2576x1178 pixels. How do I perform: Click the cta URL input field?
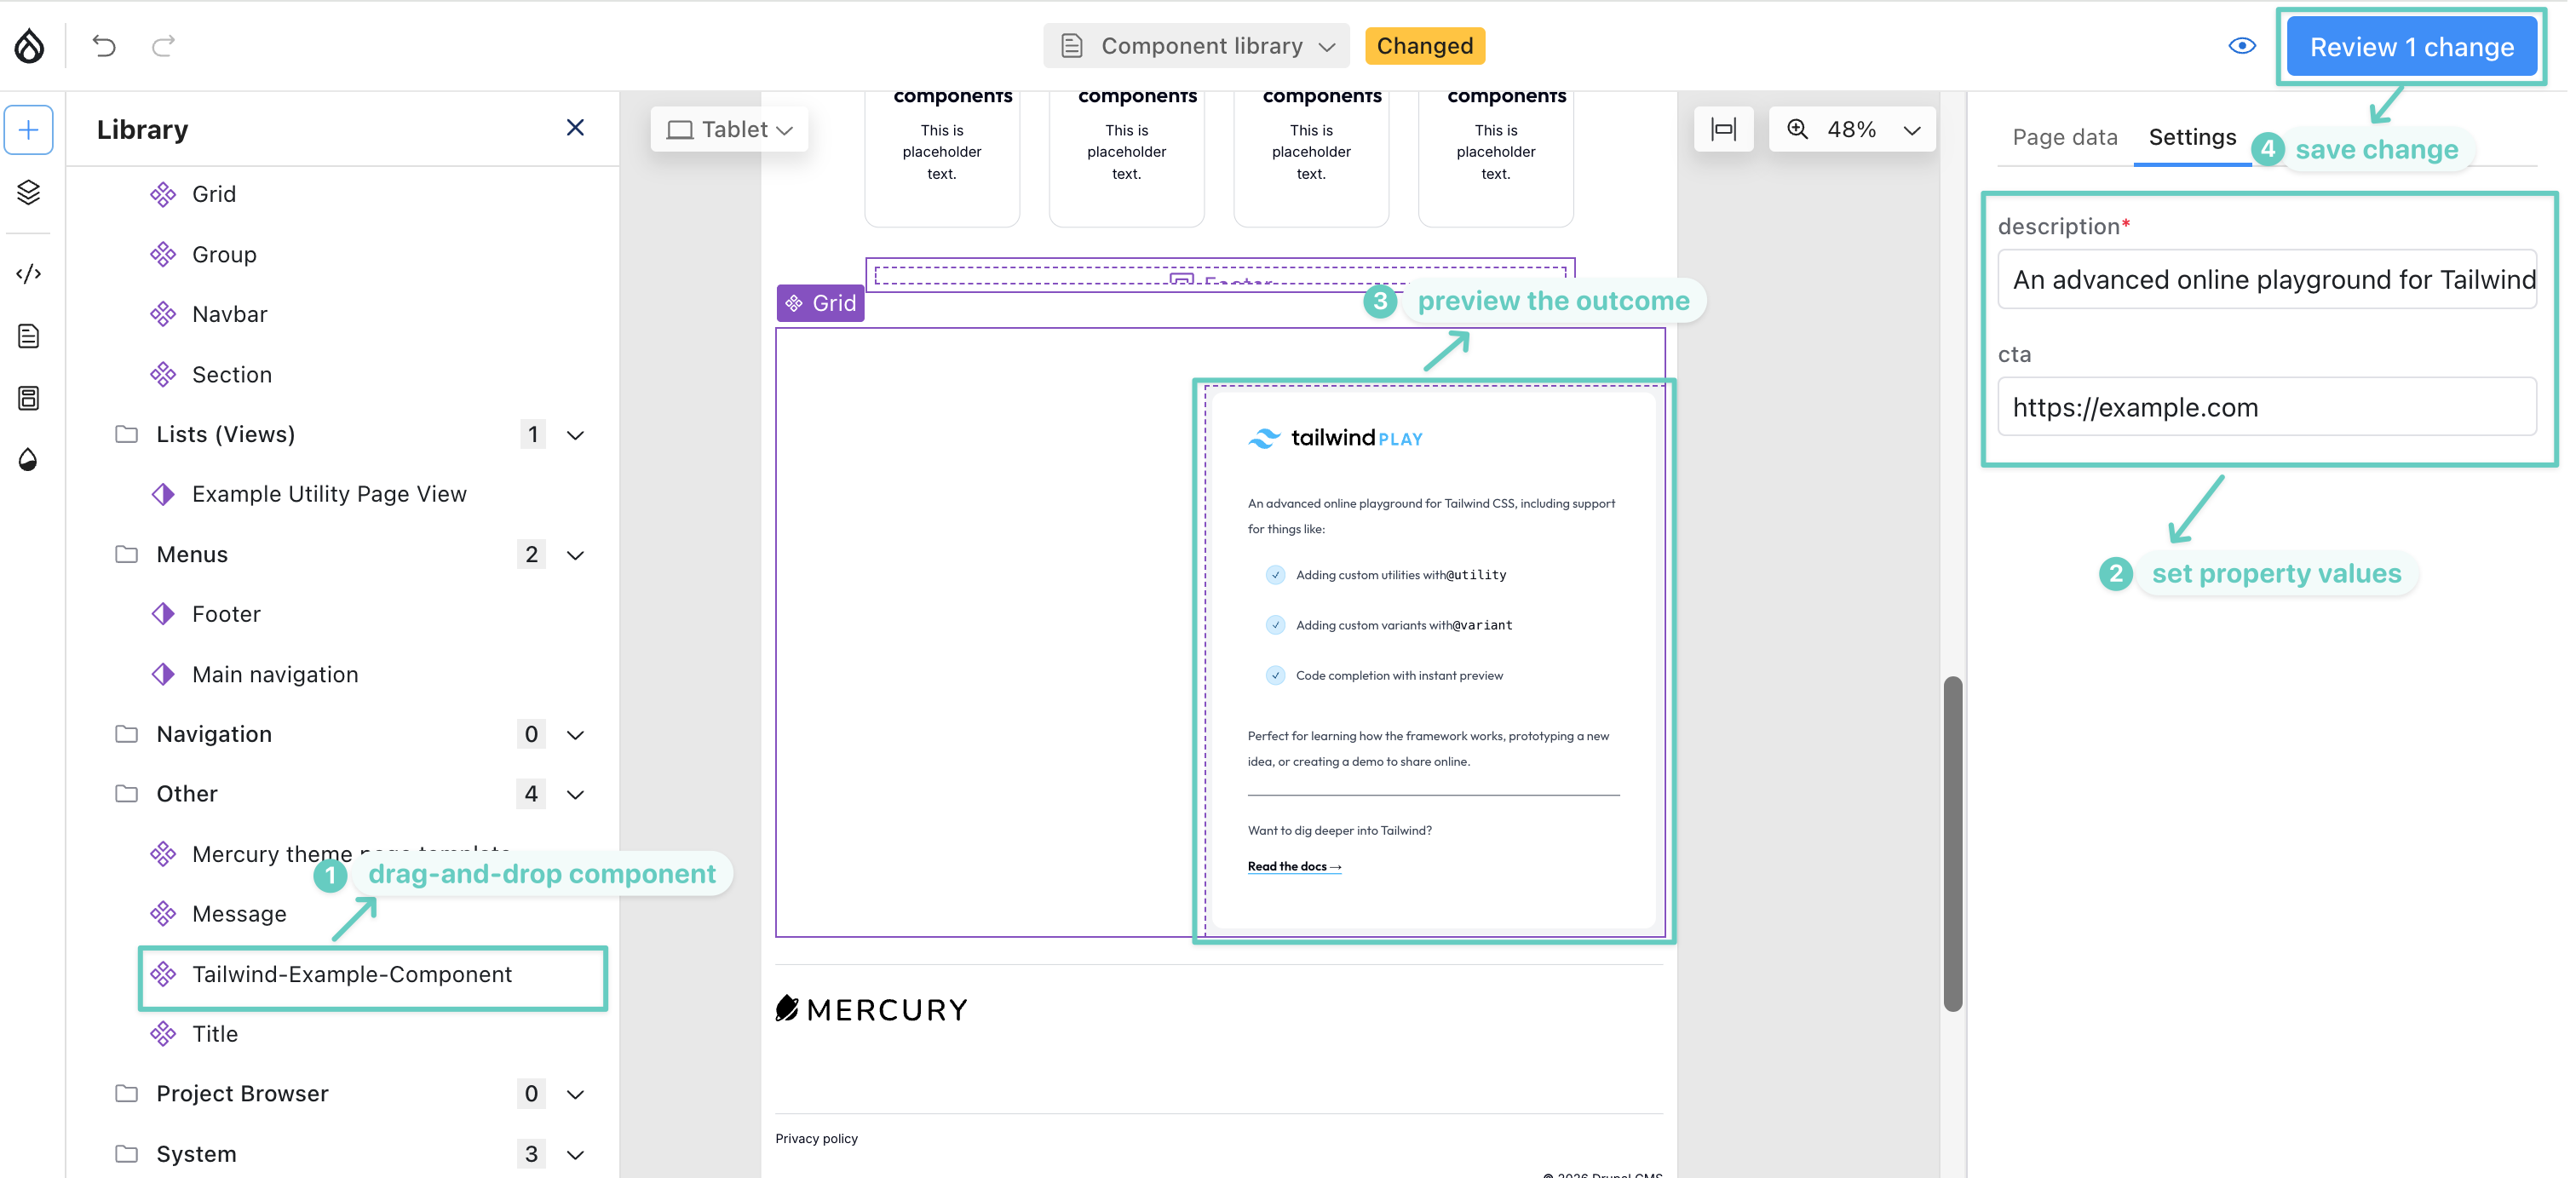pyautogui.click(x=2266, y=407)
